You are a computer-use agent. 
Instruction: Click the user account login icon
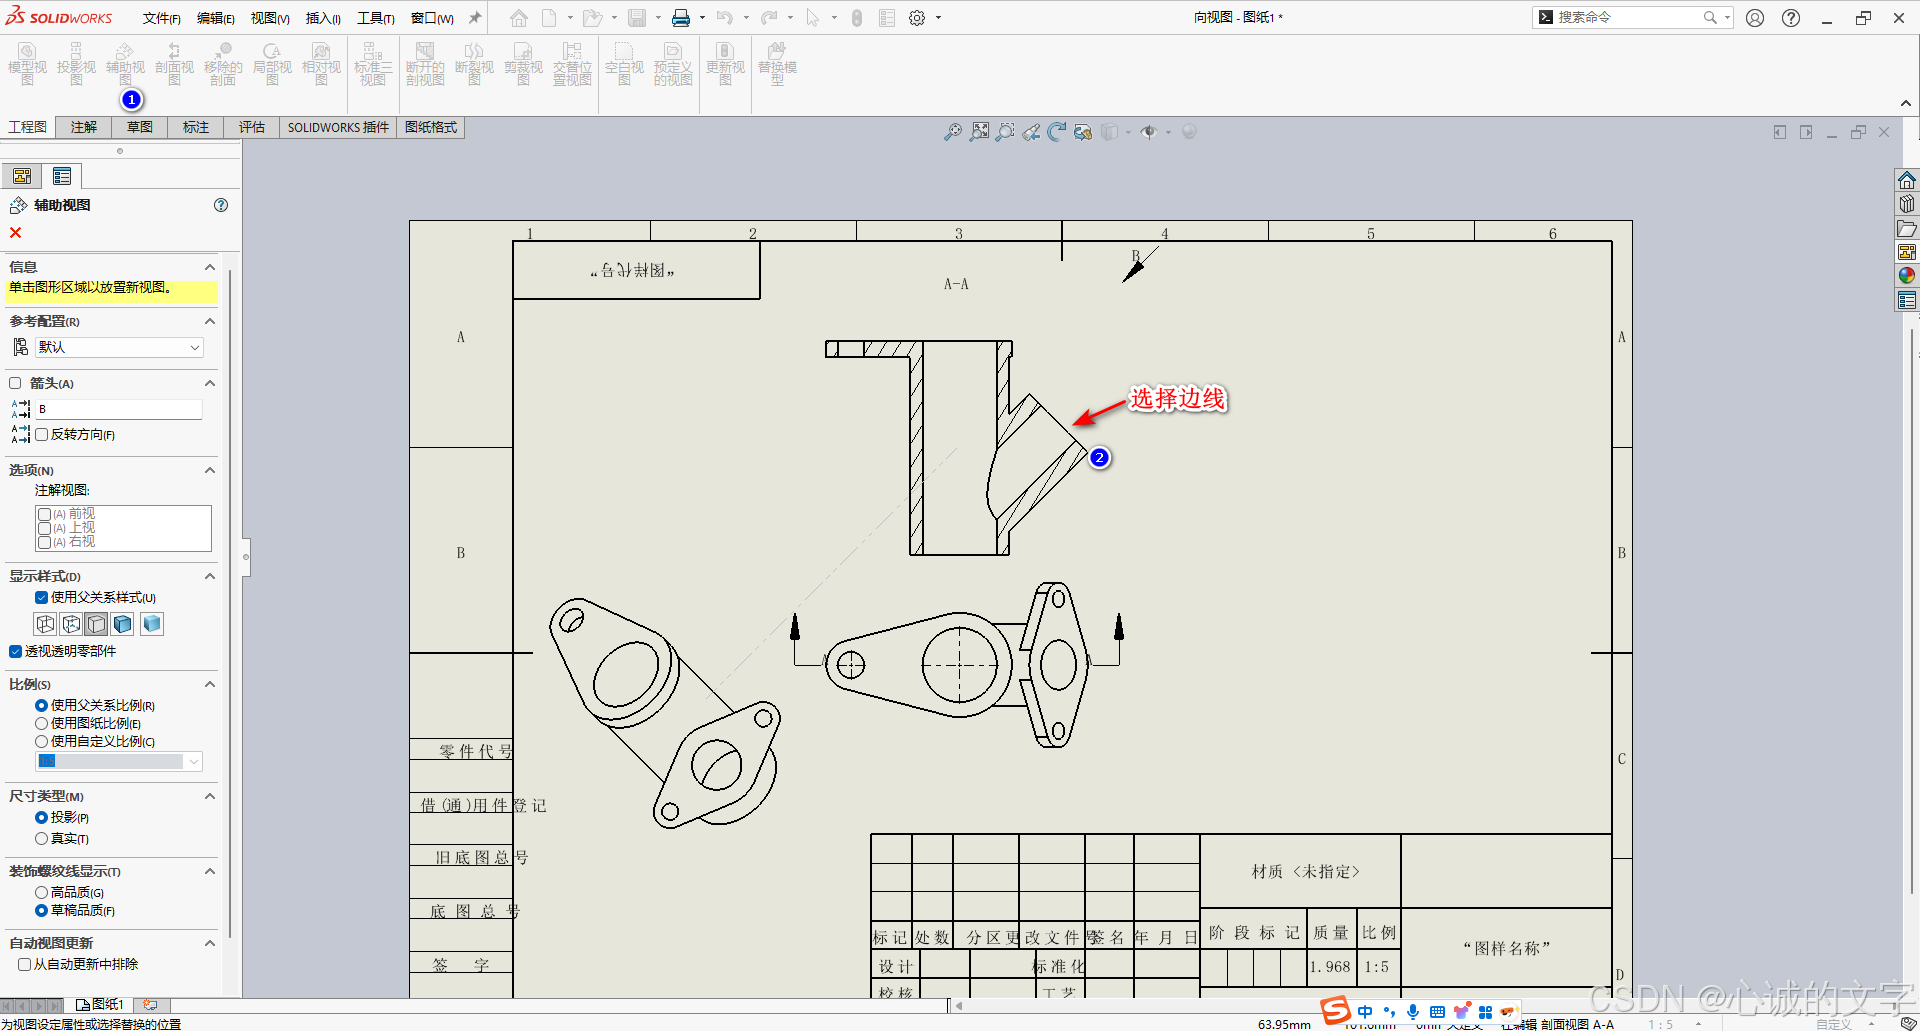[1755, 18]
